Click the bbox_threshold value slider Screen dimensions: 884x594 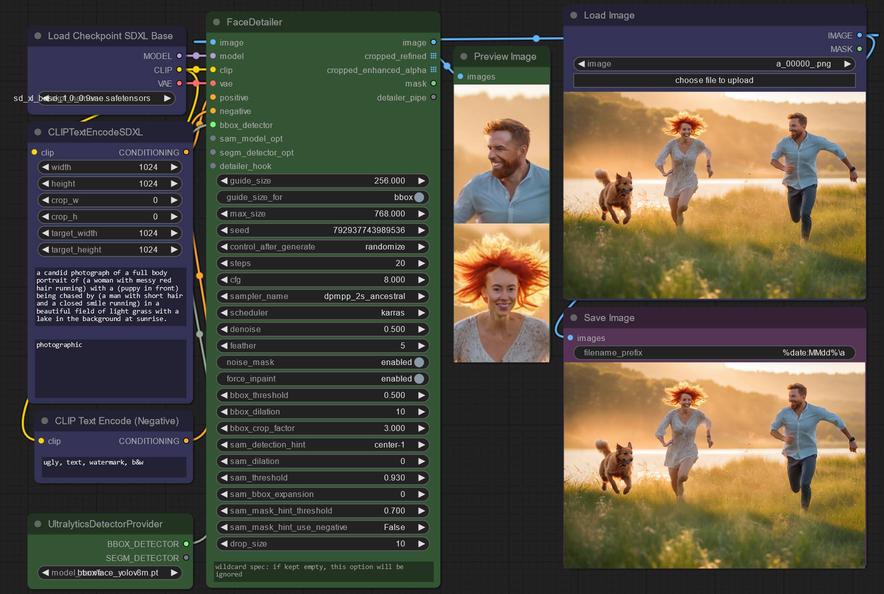(x=322, y=395)
